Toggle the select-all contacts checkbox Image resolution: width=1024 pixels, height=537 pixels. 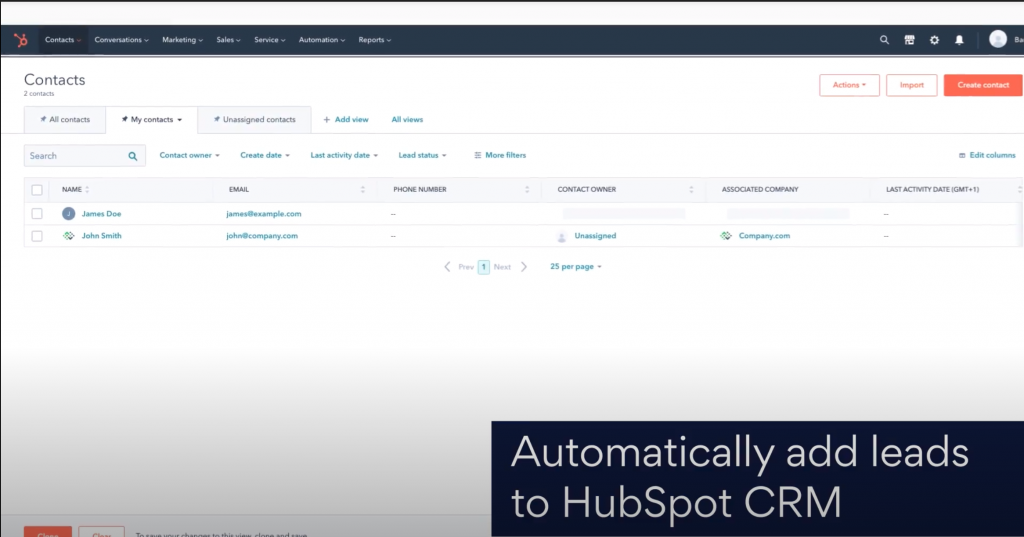click(37, 190)
